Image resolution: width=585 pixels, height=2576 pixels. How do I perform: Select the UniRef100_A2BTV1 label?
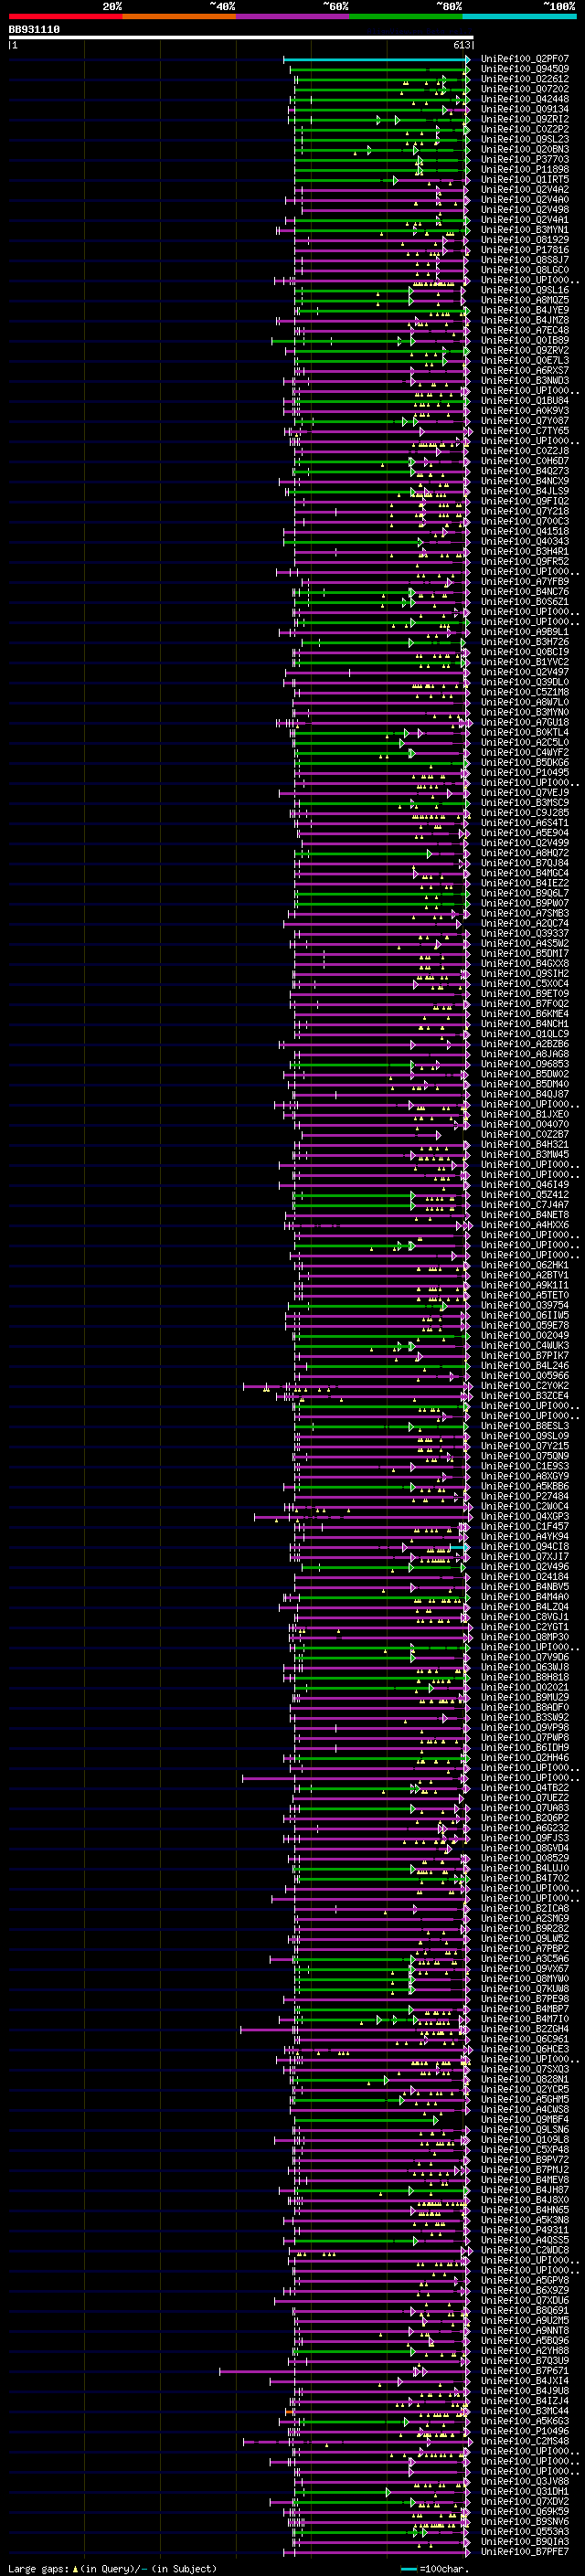525,1275
